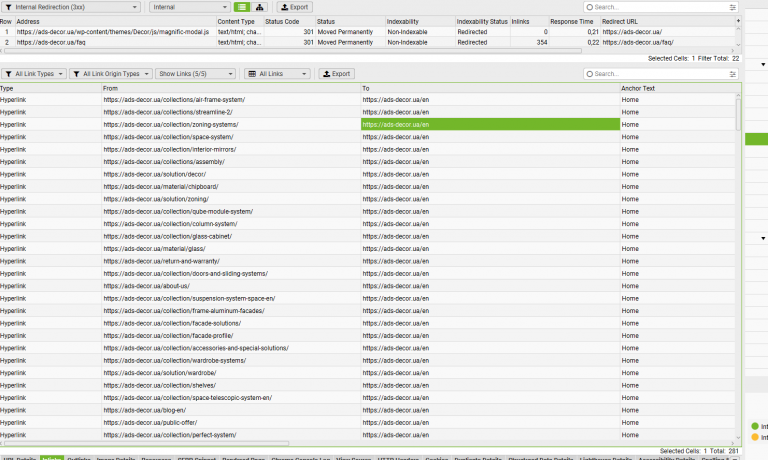Image resolution: width=768 pixels, height=460 pixels.
Task: Select row 1 magnific-modal.js address
Action: pyautogui.click(x=113, y=32)
